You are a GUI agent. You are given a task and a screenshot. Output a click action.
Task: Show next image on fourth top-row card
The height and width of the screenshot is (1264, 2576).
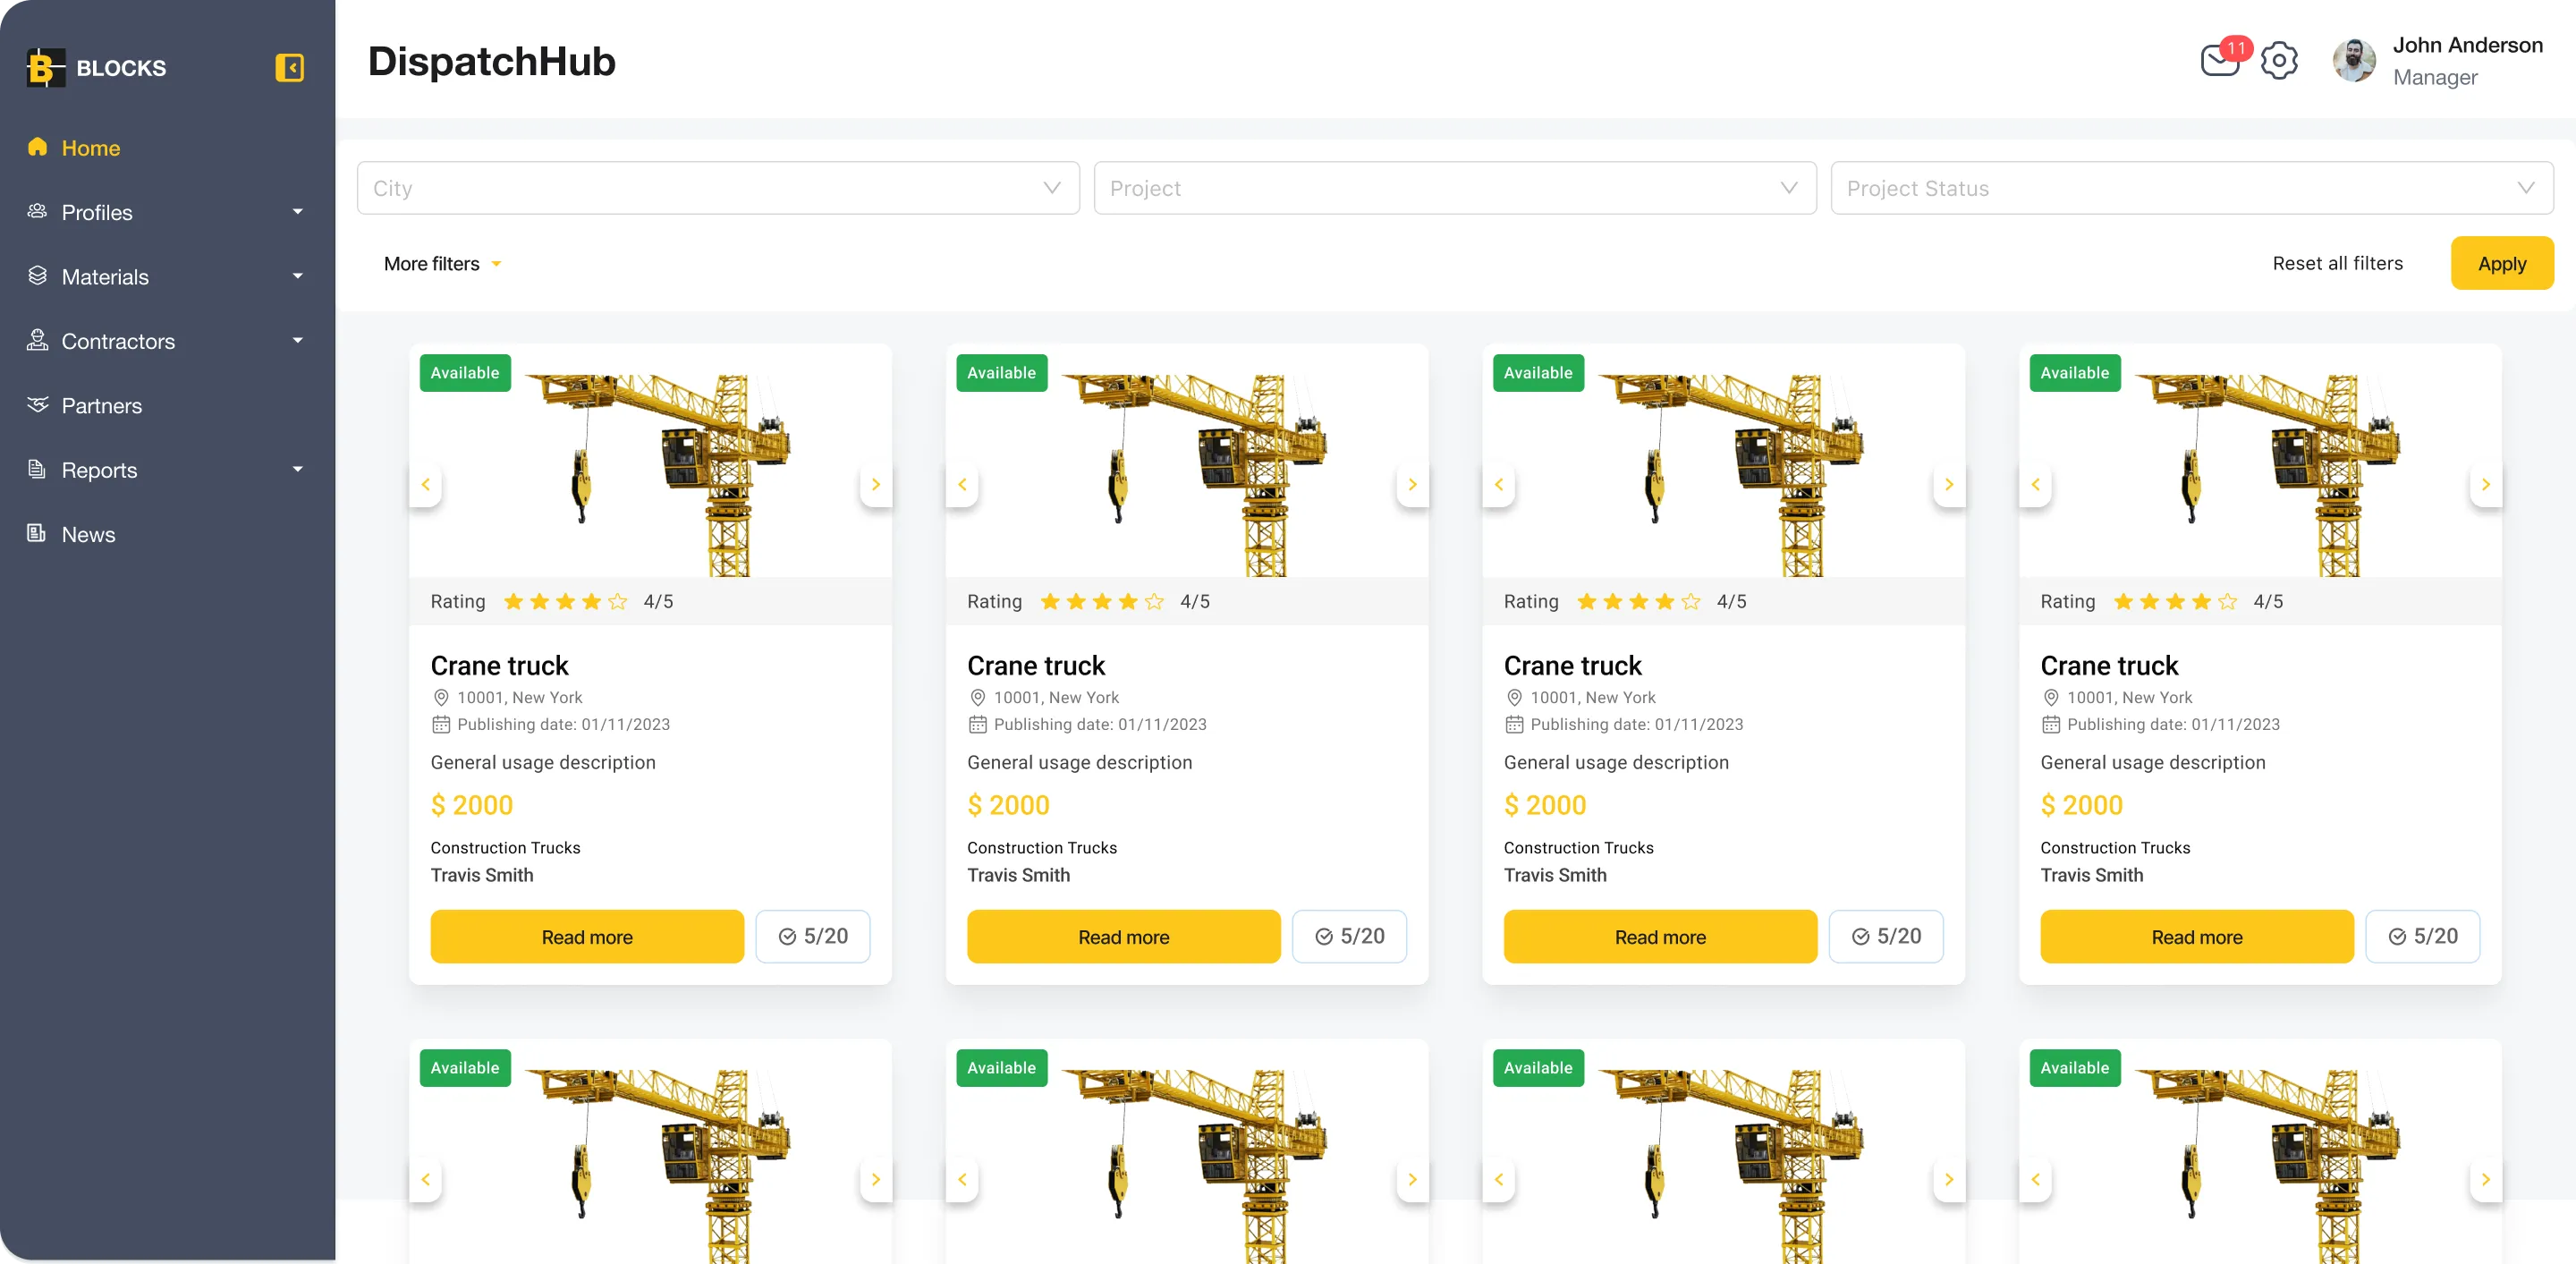point(2486,484)
